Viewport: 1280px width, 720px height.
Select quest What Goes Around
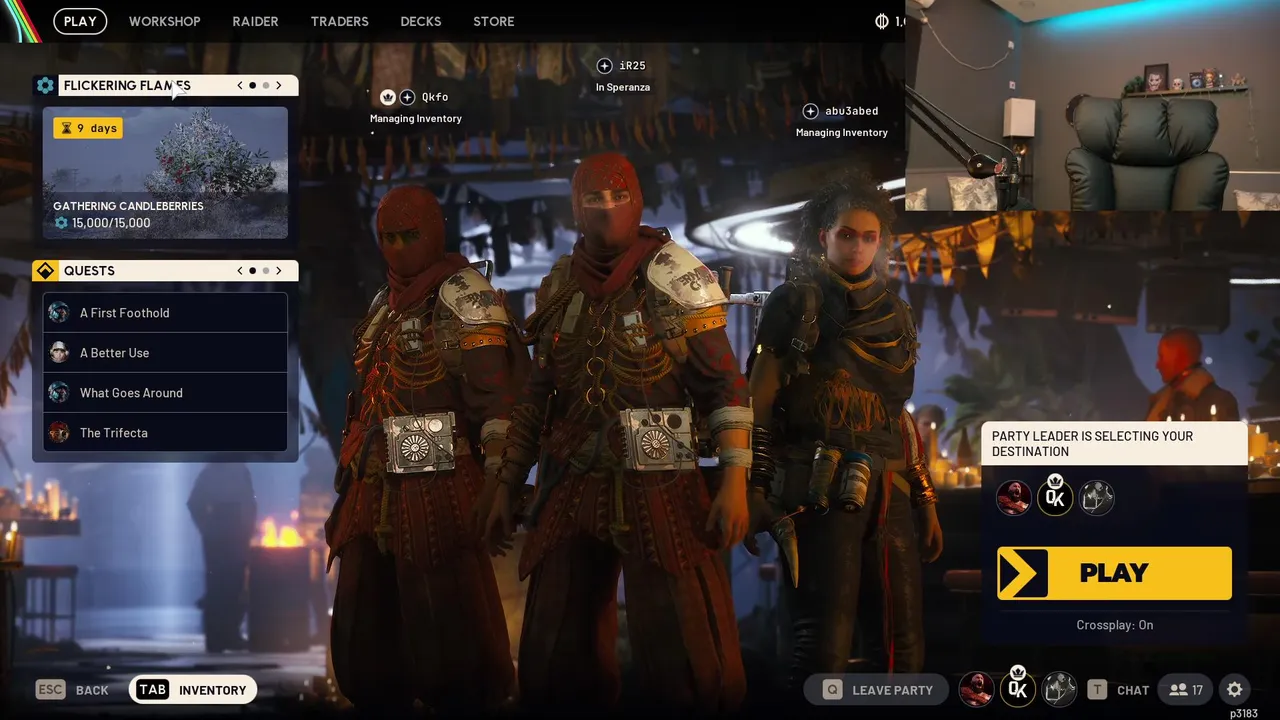165,393
